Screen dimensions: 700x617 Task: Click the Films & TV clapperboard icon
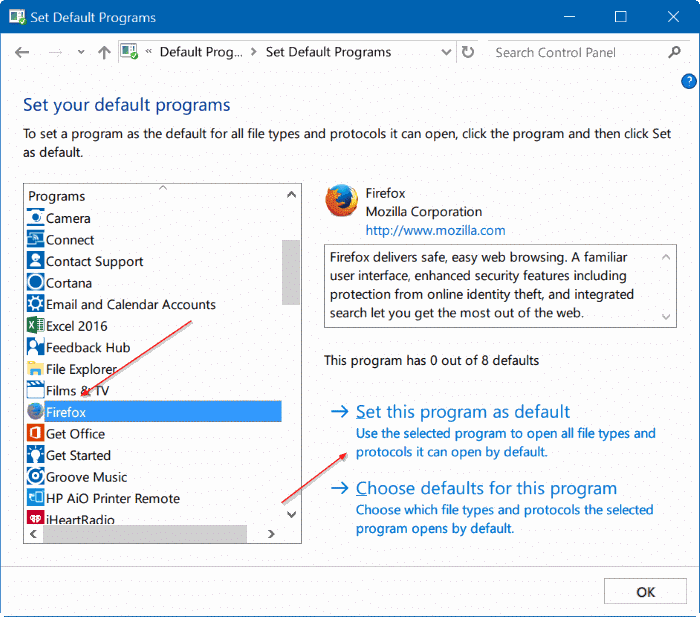(35, 390)
